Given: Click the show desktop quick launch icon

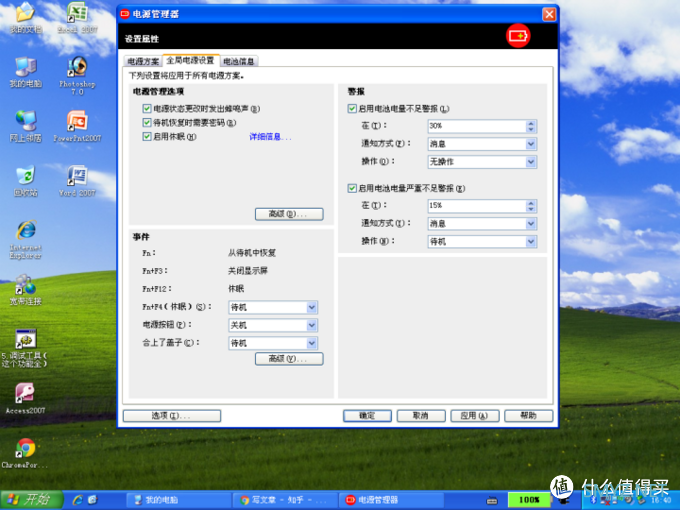Looking at the screenshot, I should [92, 500].
